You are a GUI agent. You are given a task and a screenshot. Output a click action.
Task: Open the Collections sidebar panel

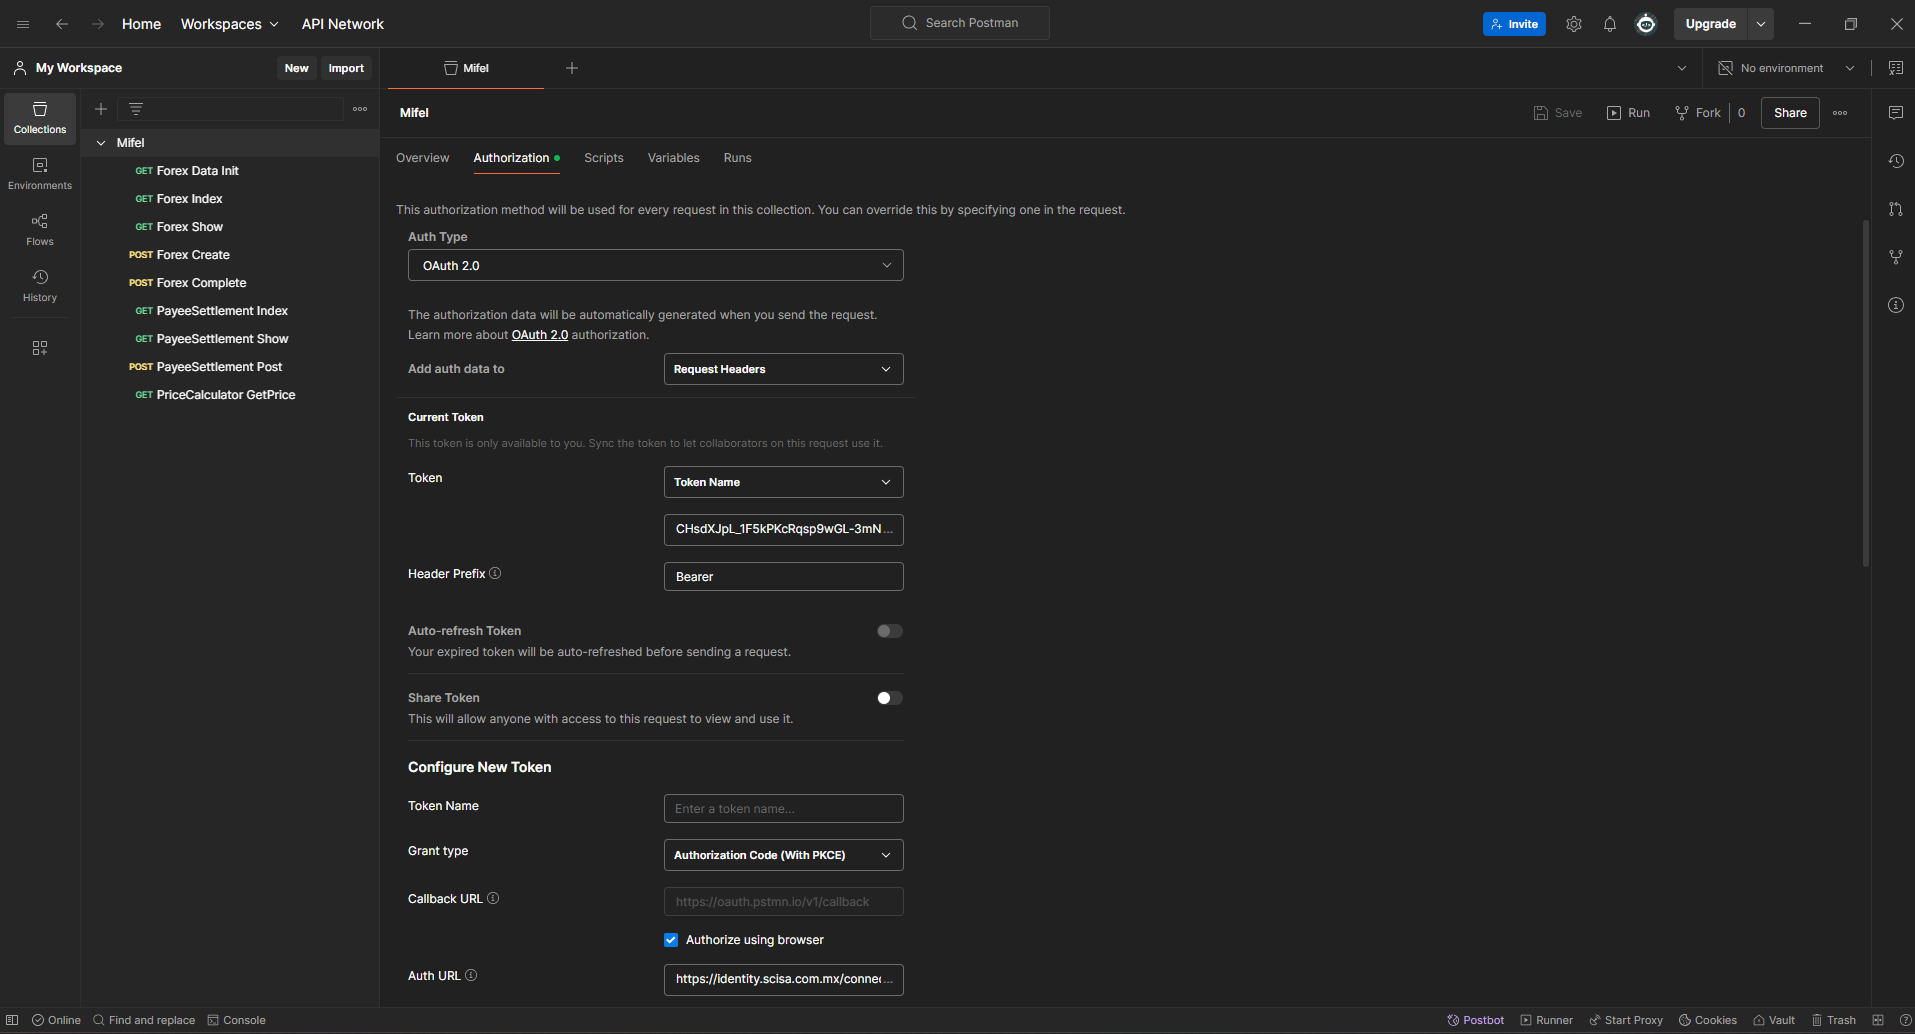[x=40, y=118]
